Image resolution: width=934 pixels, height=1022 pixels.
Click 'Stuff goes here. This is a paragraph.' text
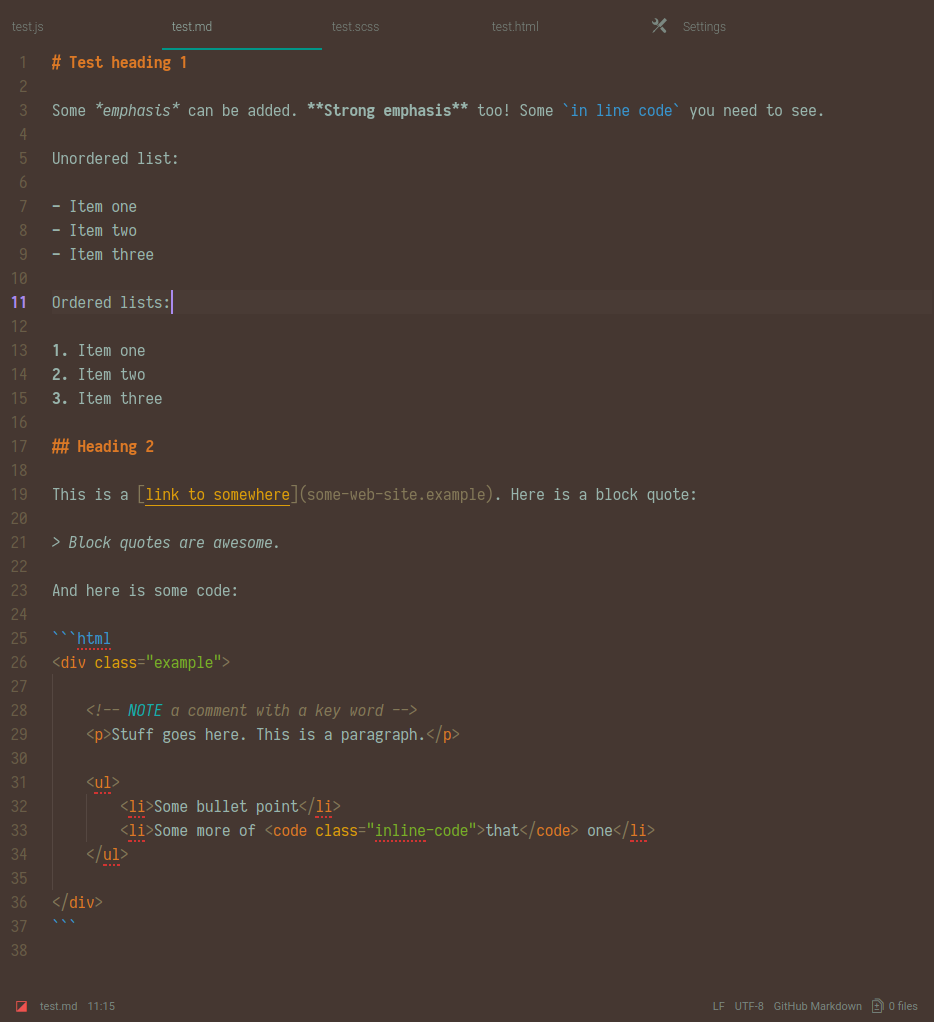(268, 735)
